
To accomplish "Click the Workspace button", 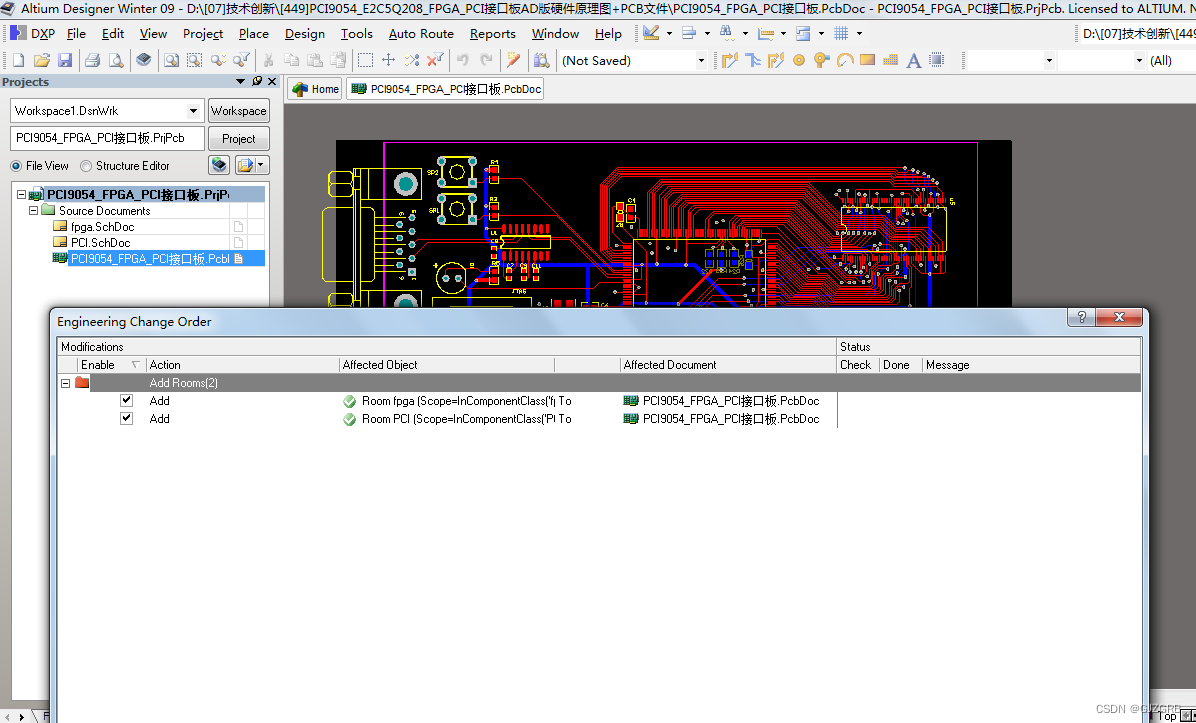I will coord(238,110).
